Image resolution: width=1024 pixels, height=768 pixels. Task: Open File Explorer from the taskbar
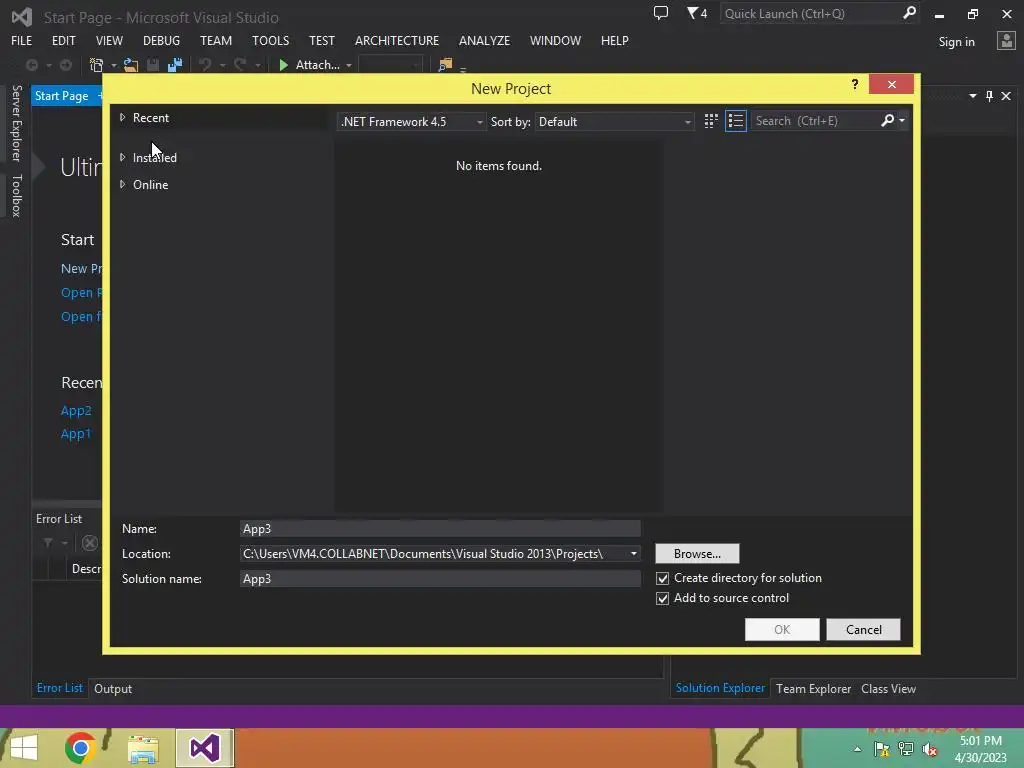(143, 748)
